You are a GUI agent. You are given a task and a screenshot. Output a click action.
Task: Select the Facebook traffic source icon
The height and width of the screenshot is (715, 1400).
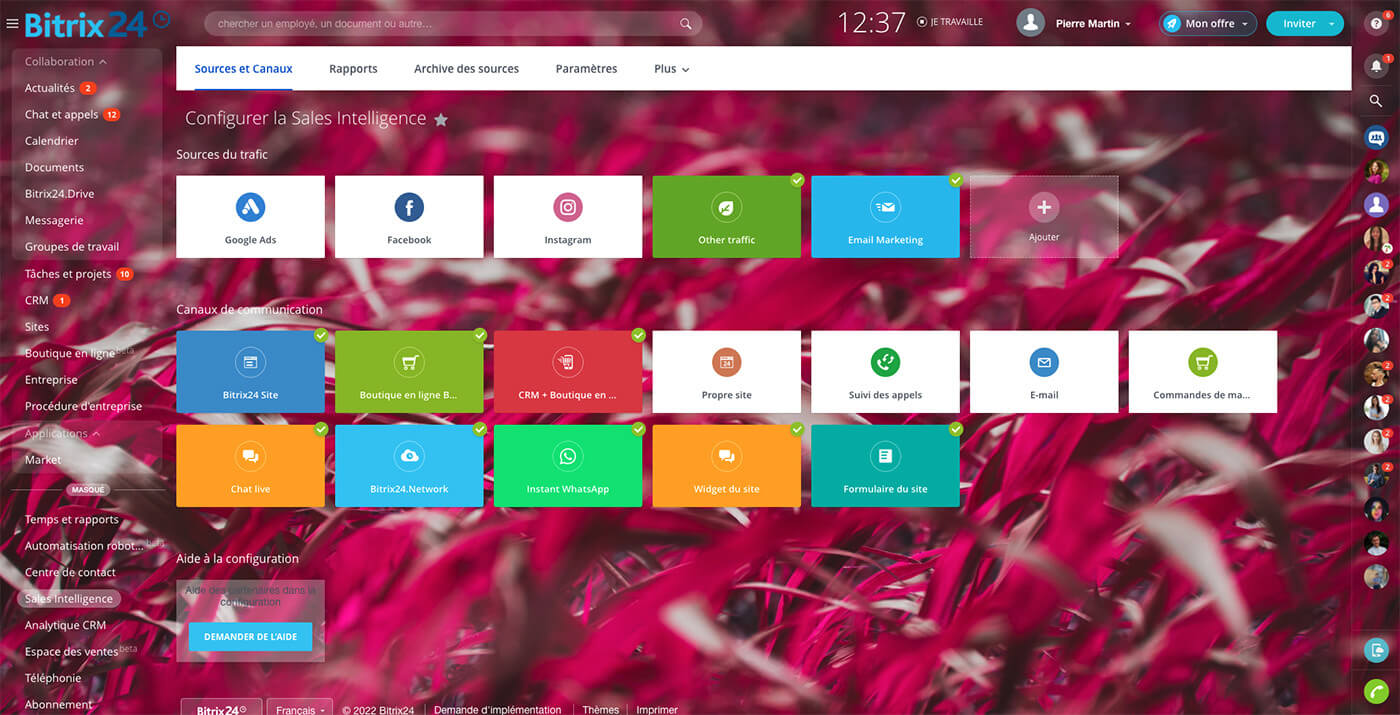click(409, 208)
